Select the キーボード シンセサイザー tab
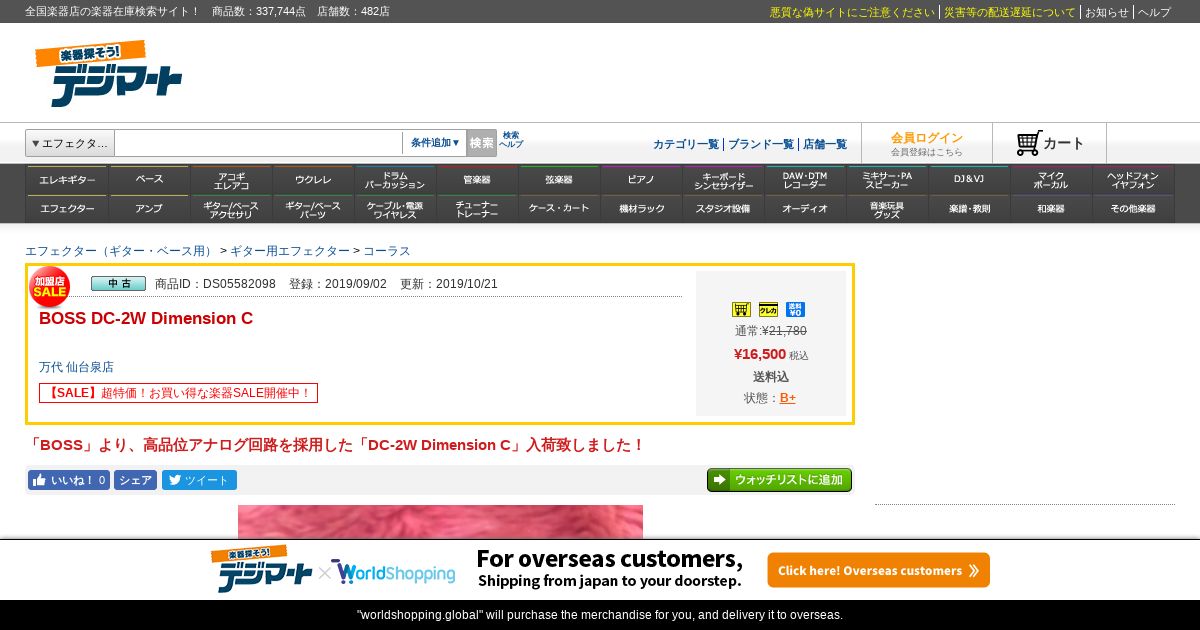Viewport: 1200px width, 630px height. tap(723, 180)
